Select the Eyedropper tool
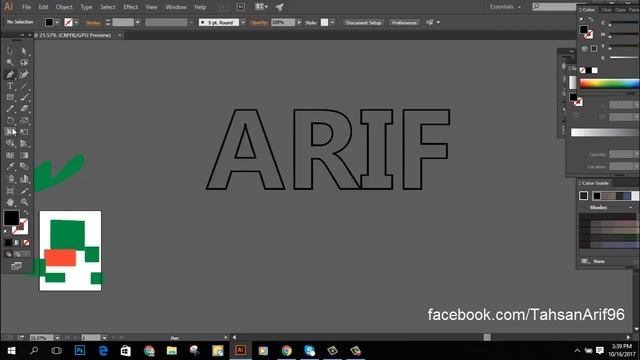This screenshot has width=640, height=360. [10, 167]
